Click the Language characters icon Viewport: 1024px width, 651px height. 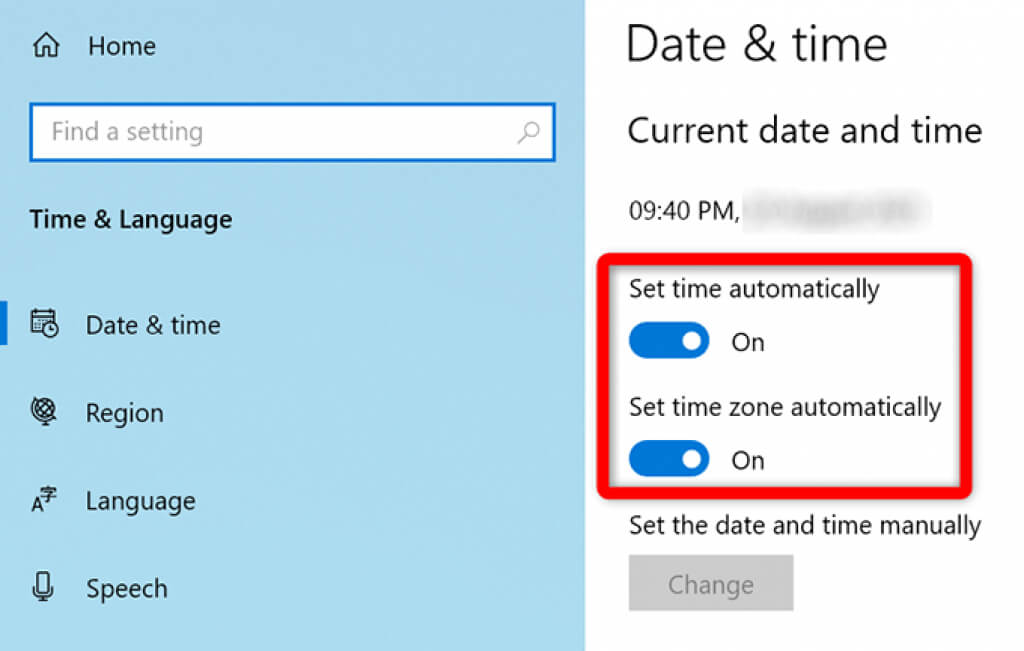[45, 501]
